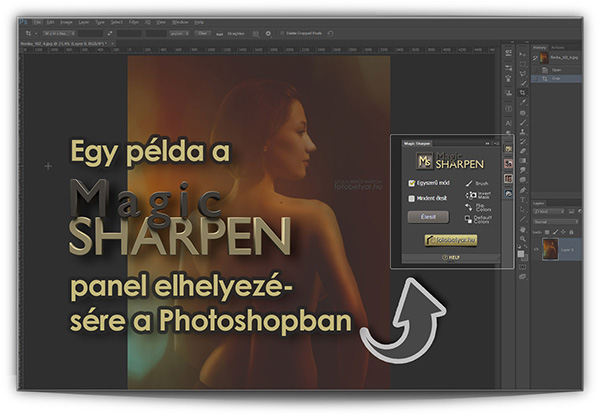Click the foreground color swatch

(521, 254)
